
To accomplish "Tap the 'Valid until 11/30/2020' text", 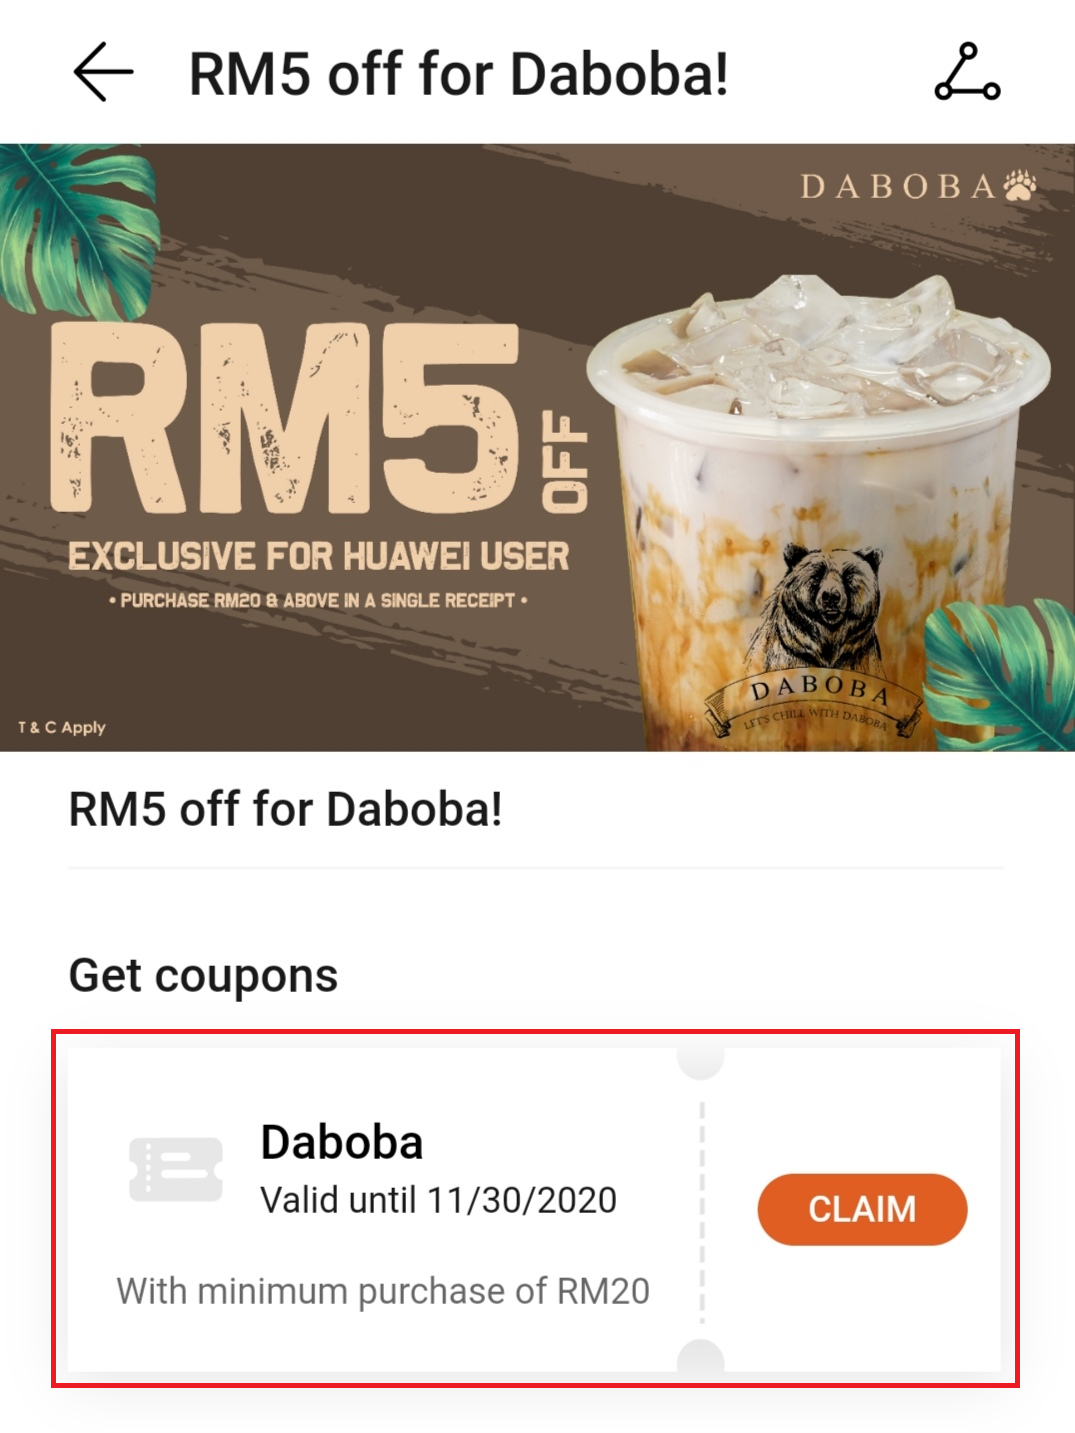I will [438, 1199].
